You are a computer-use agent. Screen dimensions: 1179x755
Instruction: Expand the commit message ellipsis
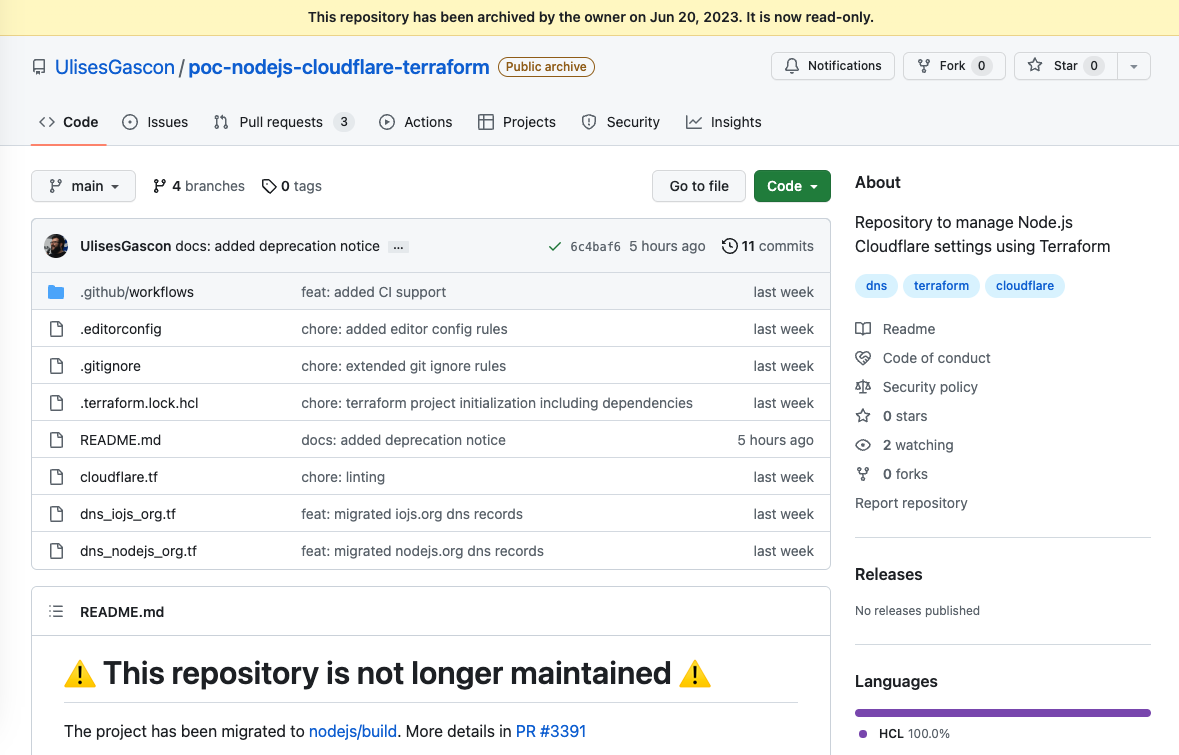click(398, 247)
